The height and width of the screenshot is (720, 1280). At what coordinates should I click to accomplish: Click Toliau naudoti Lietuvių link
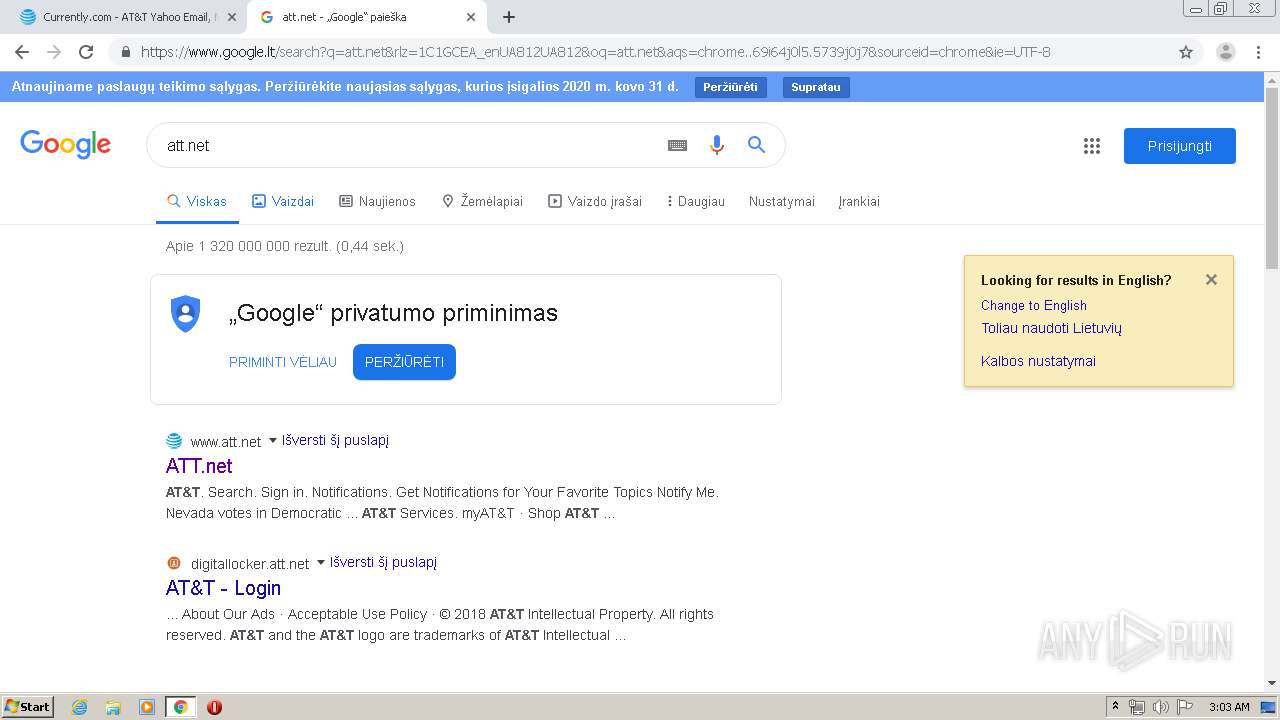[1051, 328]
